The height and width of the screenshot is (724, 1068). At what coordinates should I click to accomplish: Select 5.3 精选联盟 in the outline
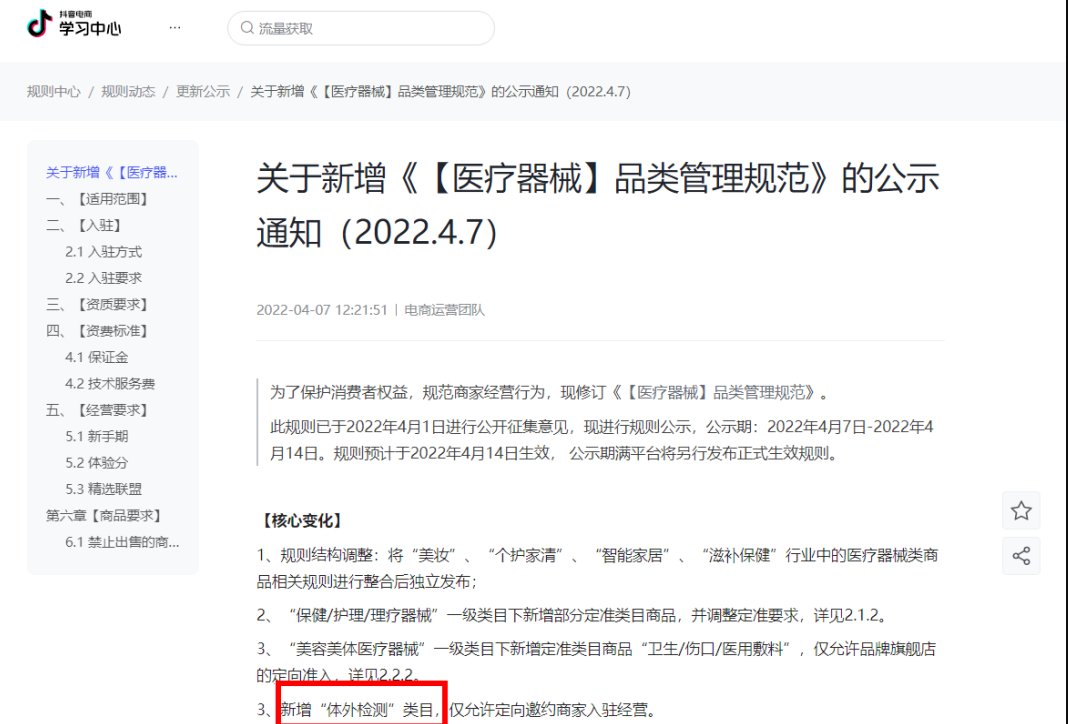click(x=103, y=489)
